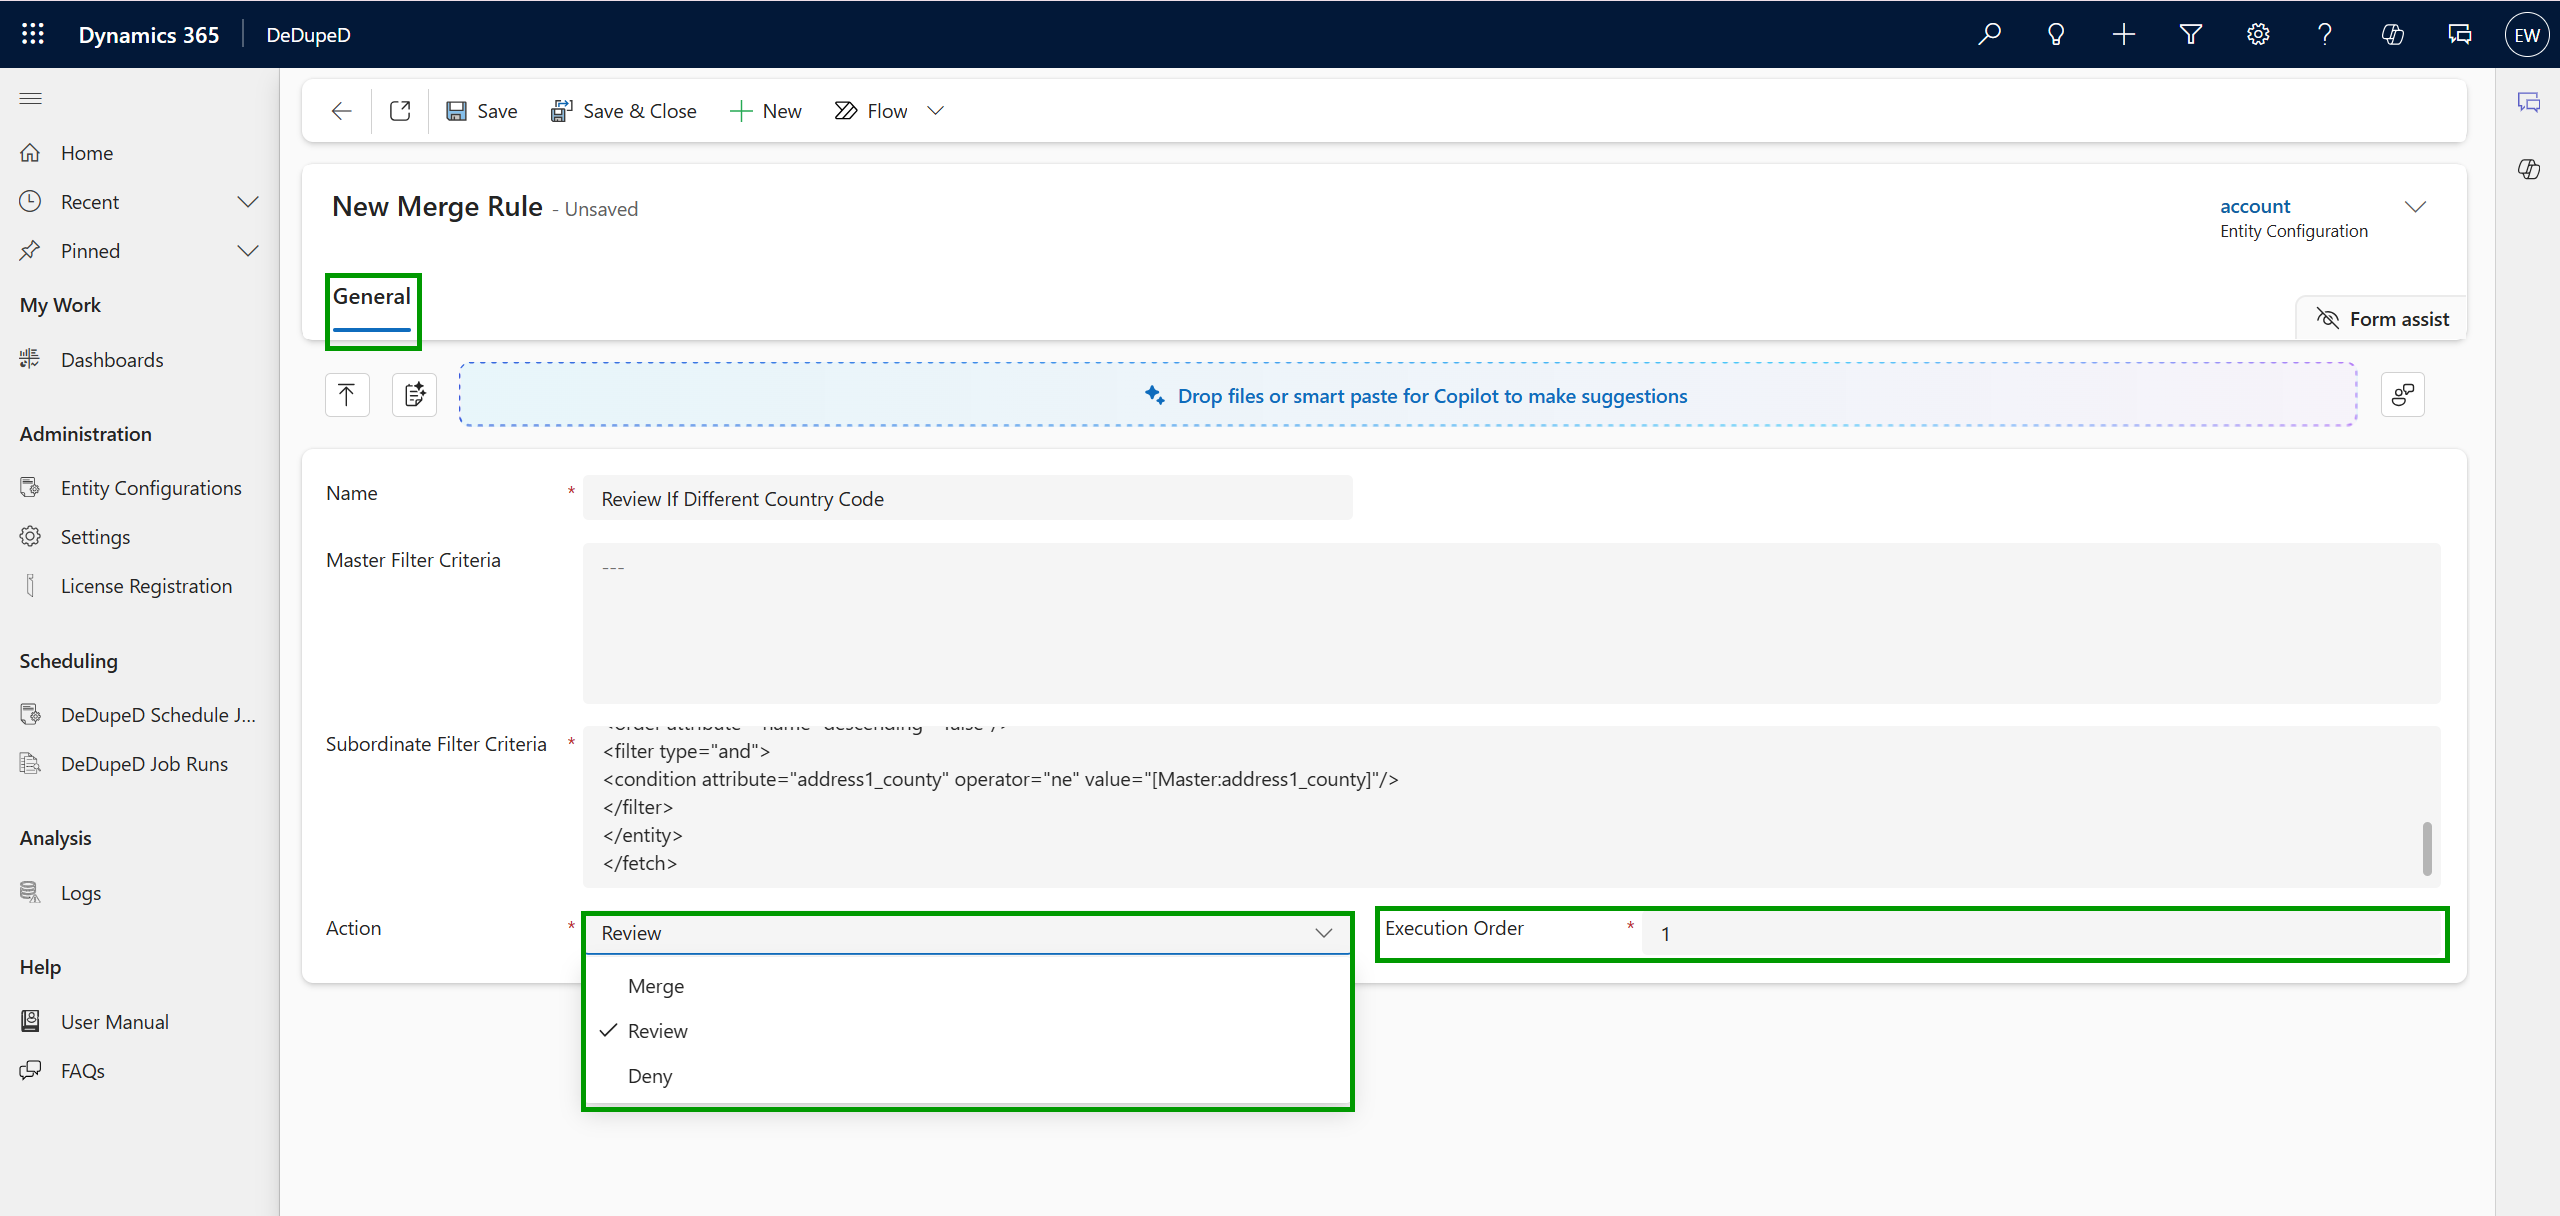
Task: Select Merge in the Action dropdown
Action: coord(656,986)
